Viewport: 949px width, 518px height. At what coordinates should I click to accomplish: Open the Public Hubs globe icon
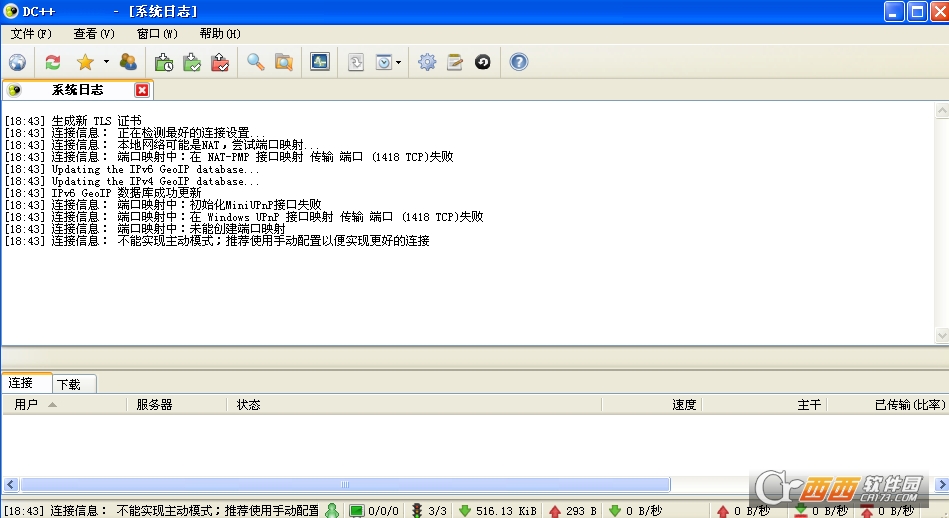[17, 62]
